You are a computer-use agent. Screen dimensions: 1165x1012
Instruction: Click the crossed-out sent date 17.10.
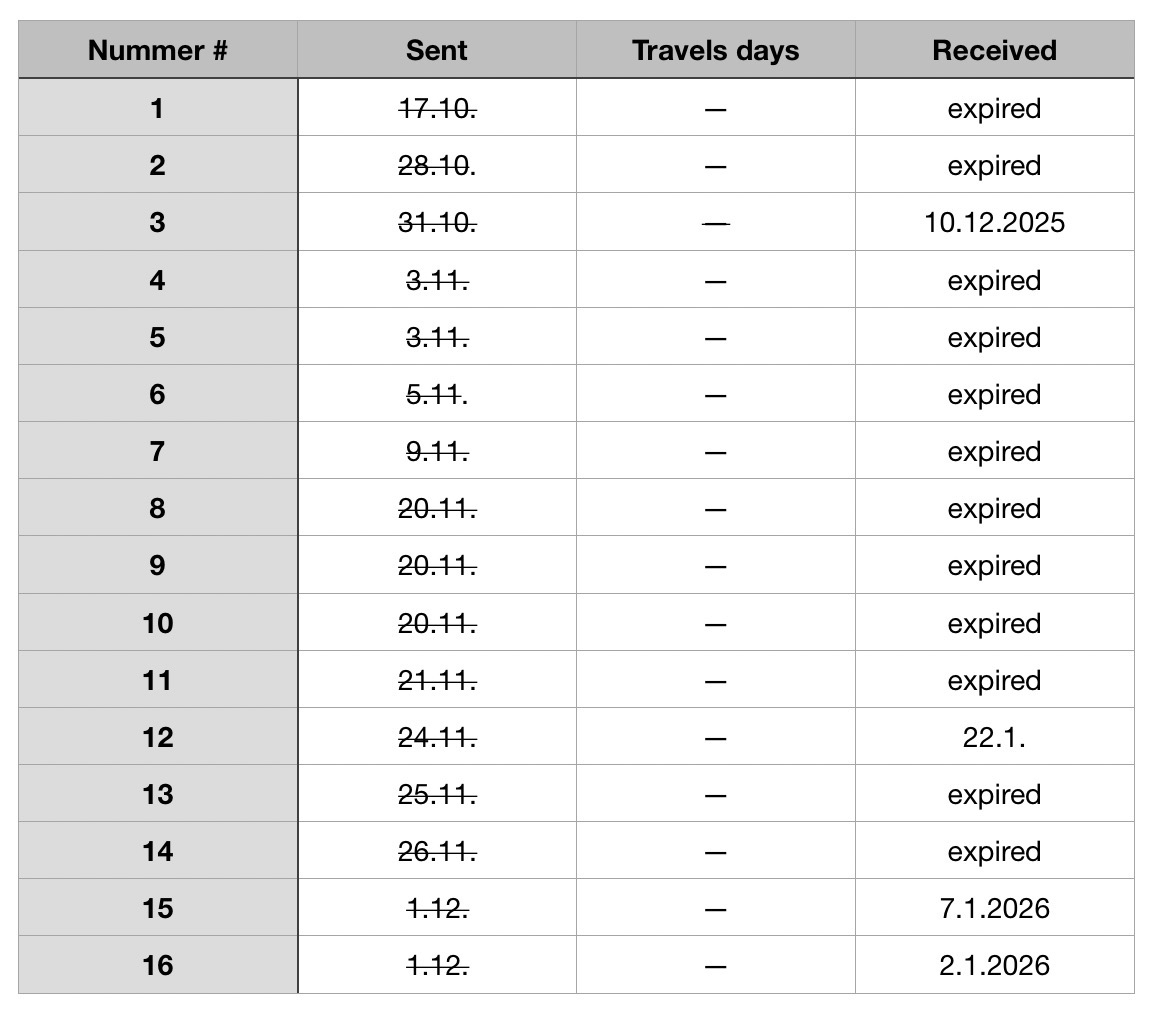click(x=437, y=108)
